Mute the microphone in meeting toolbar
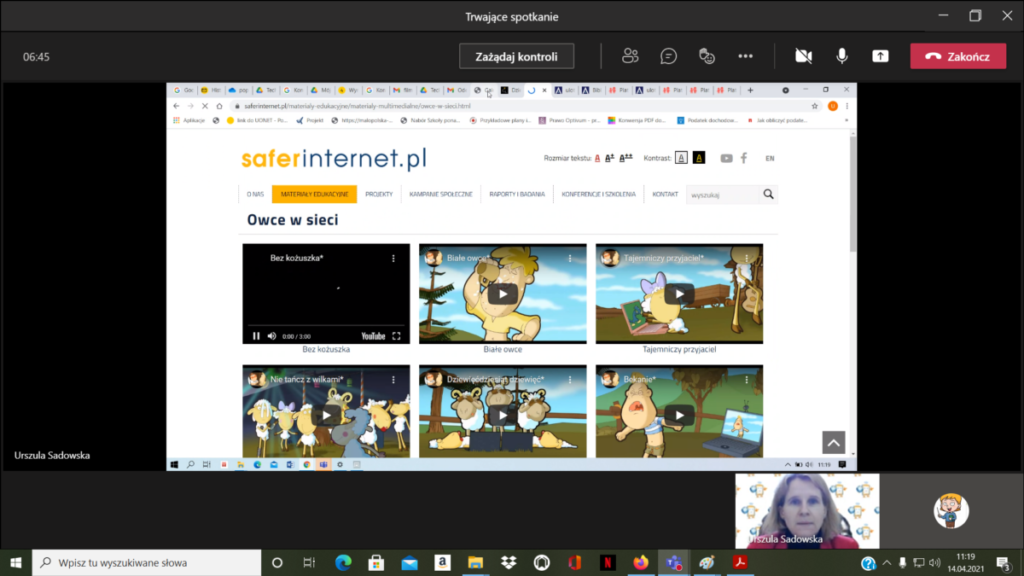The width and height of the screenshot is (1024, 576). [842, 56]
